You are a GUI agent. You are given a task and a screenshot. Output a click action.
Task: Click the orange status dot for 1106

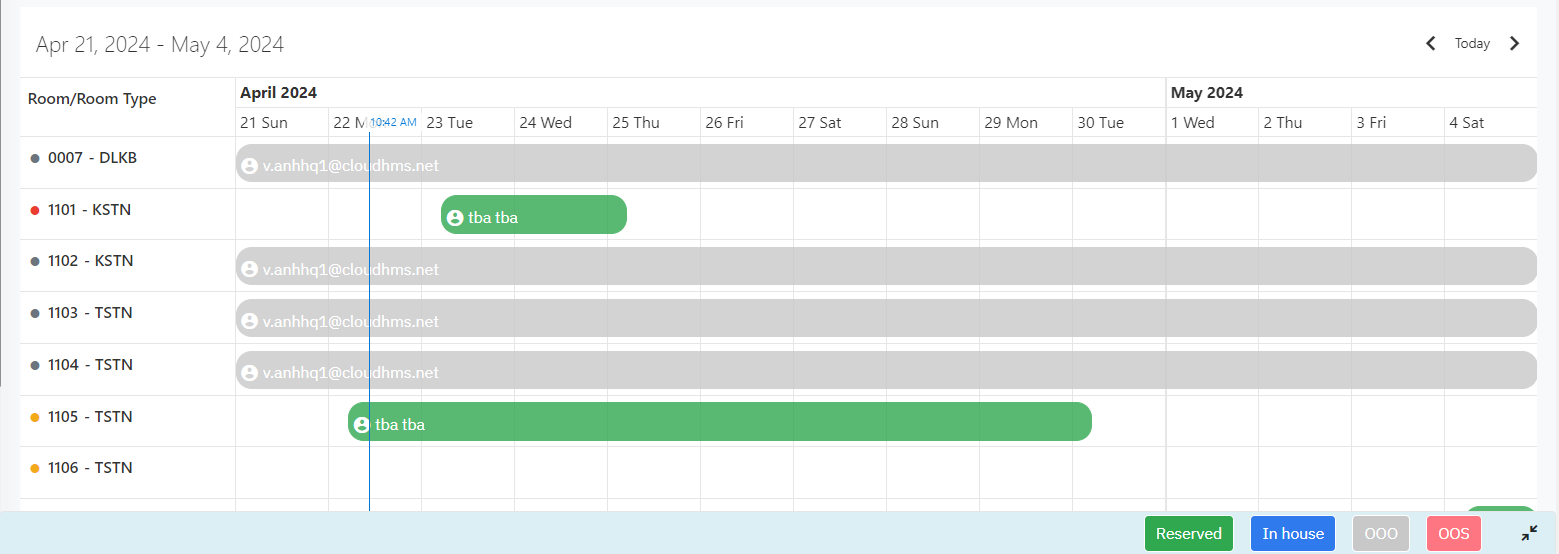coord(35,469)
